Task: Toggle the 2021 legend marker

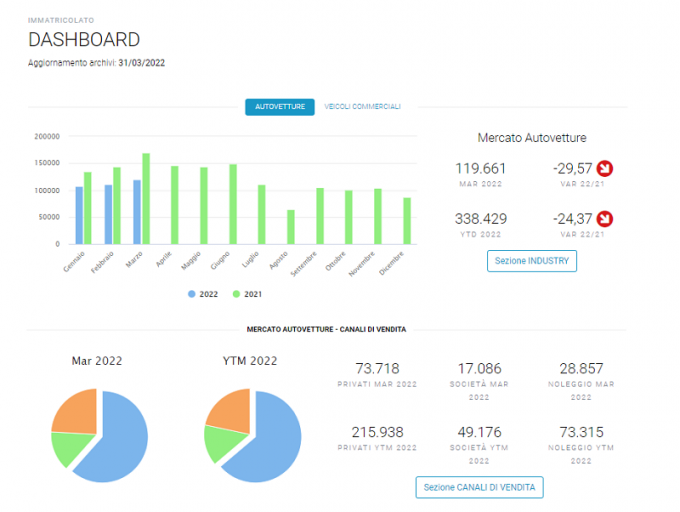Action: pyautogui.click(x=236, y=294)
